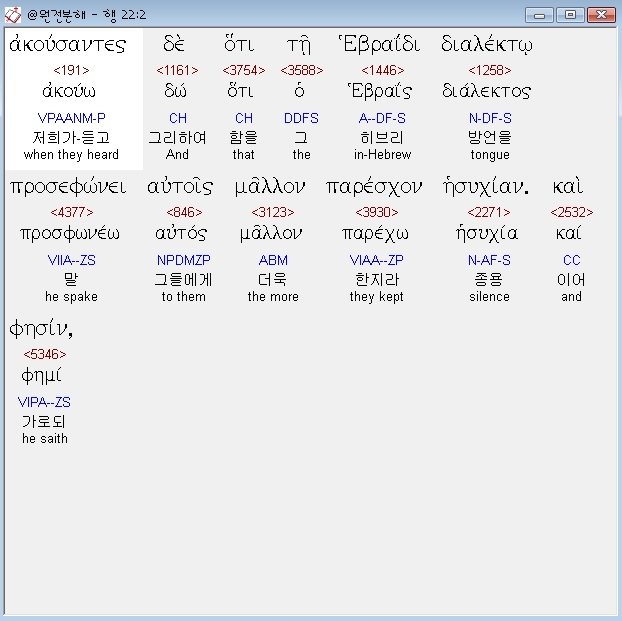The width and height of the screenshot is (622, 621).
Task: Open Strong's number <3588>
Action: click(301, 70)
